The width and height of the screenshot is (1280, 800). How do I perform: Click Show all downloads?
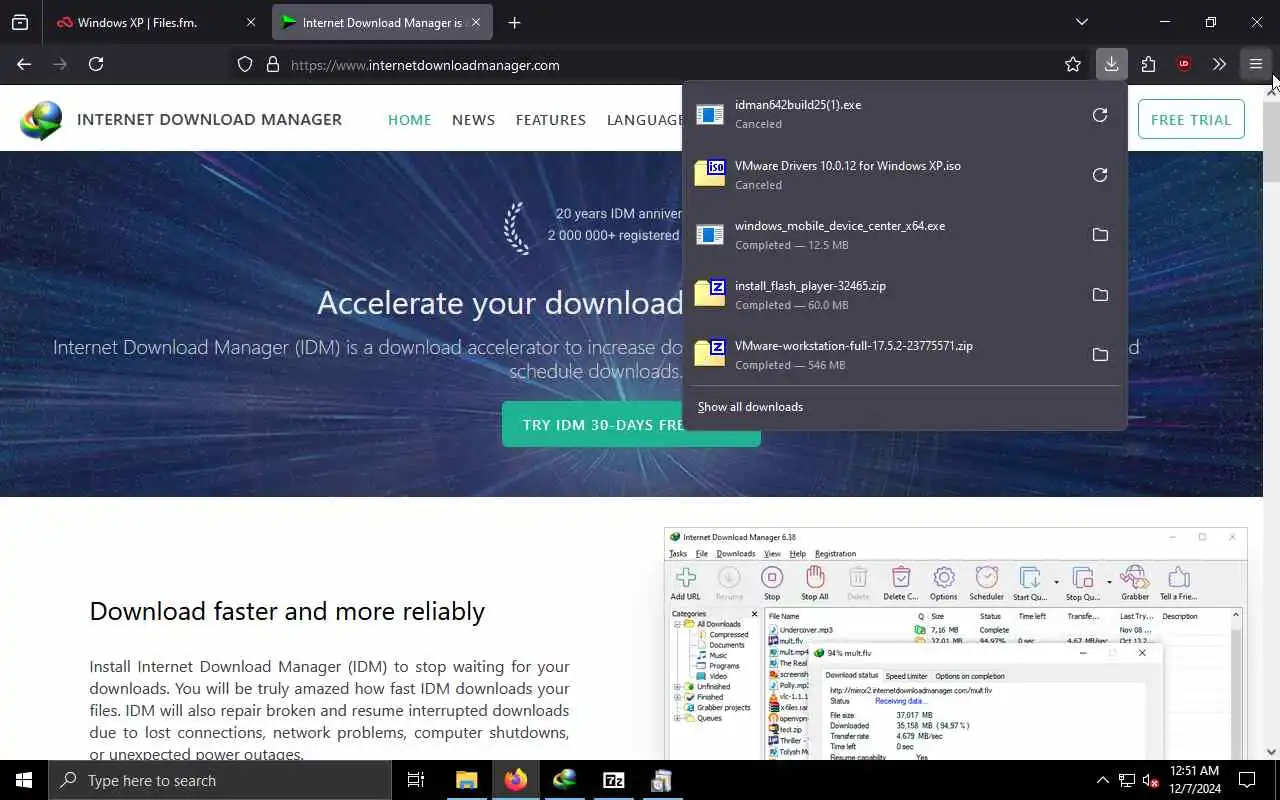click(x=750, y=407)
